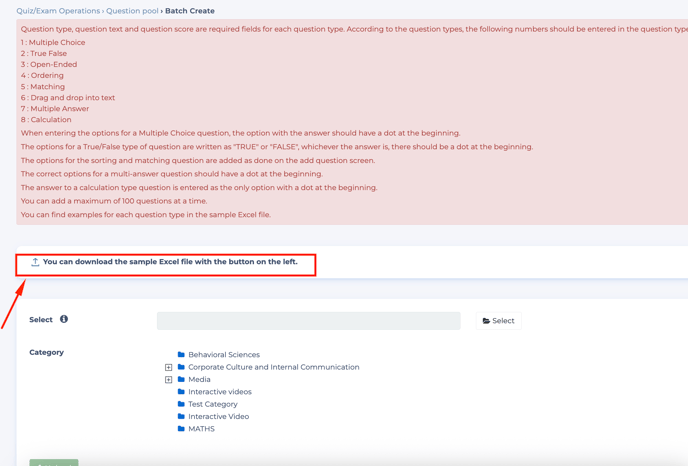Click the info icon beside Select
The height and width of the screenshot is (466, 688).
click(64, 319)
